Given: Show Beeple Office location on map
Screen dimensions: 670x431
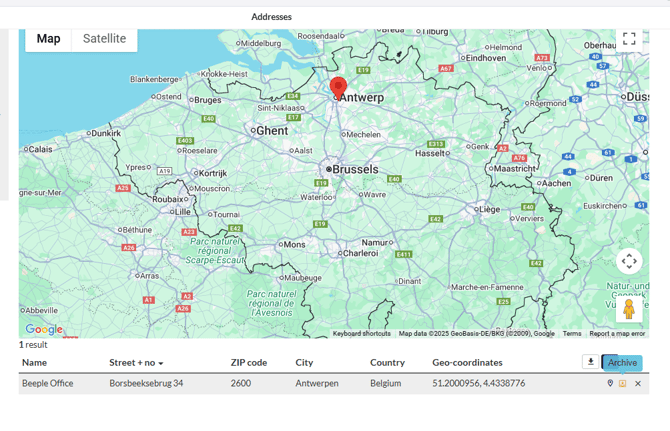Looking at the screenshot, I should point(610,383).
